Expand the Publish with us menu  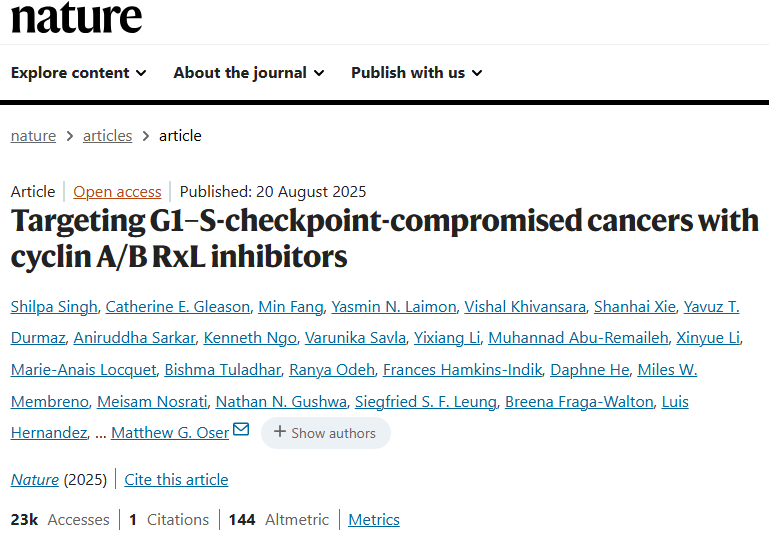416,72
